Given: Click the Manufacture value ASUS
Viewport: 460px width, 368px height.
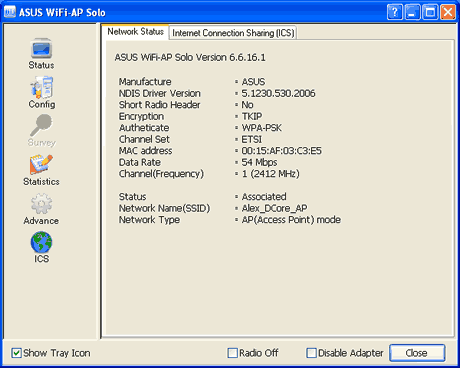Looking at the screenshot, I should coord(253,82).
